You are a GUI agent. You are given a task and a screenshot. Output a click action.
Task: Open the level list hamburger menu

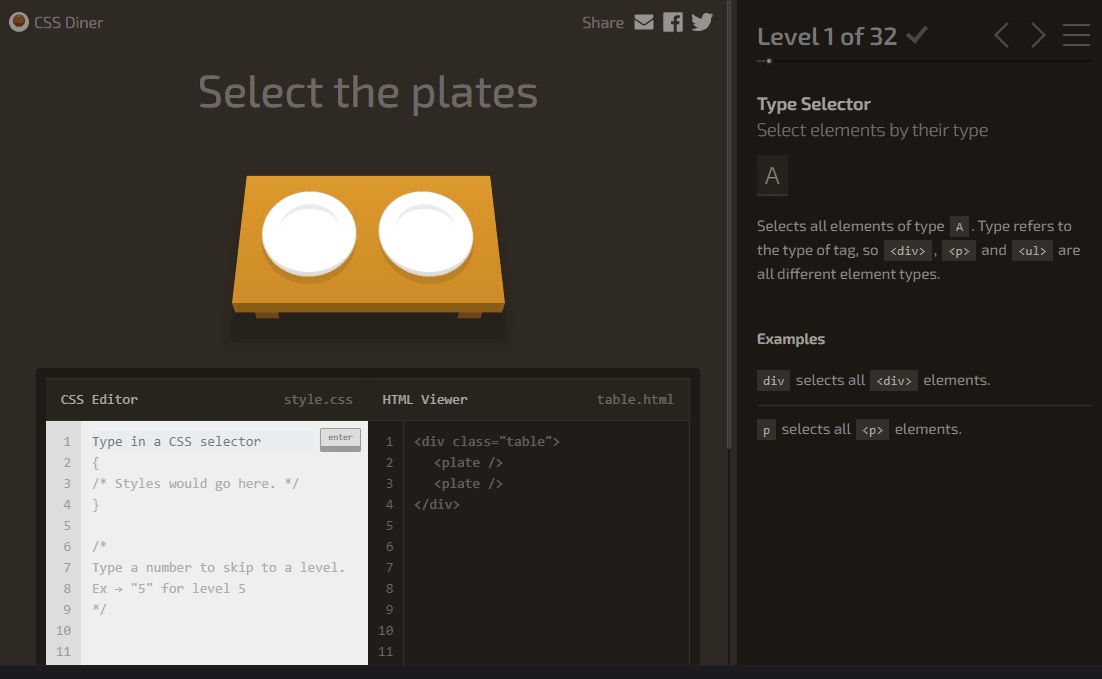tap(1076, 36)
